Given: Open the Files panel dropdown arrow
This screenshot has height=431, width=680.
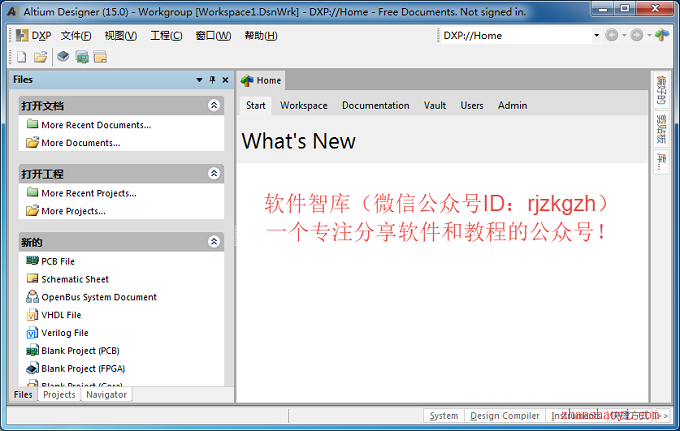Looking at the screenshot, I should pos(199,80).
